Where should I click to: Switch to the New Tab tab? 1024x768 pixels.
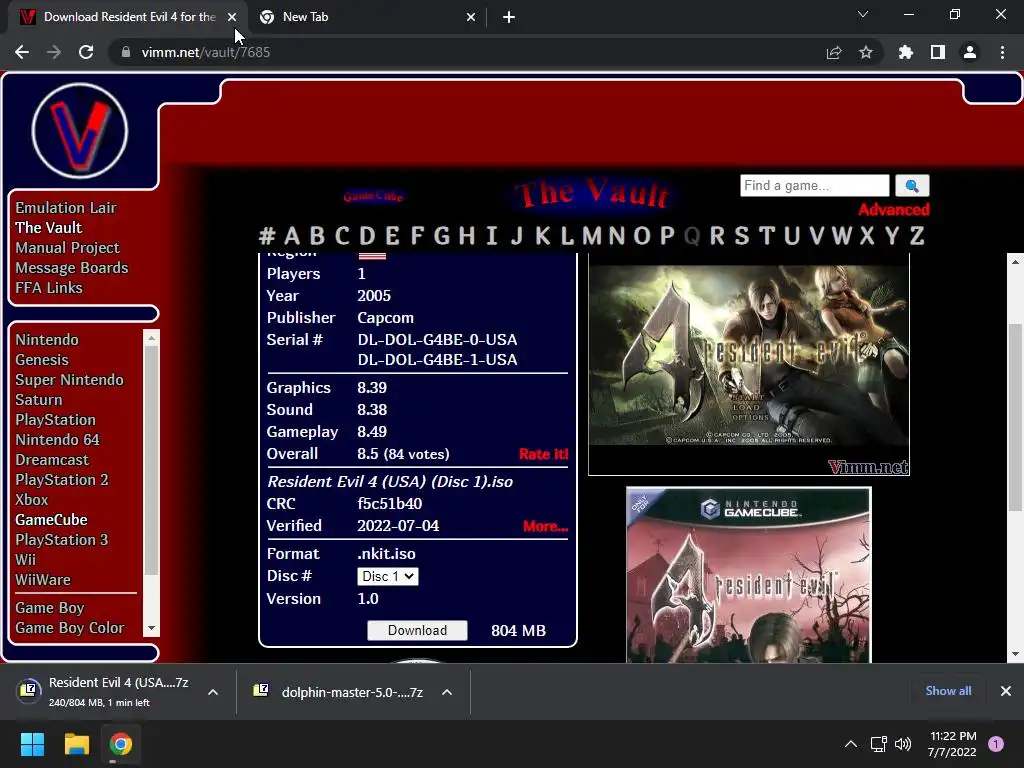tap(305, 17)
